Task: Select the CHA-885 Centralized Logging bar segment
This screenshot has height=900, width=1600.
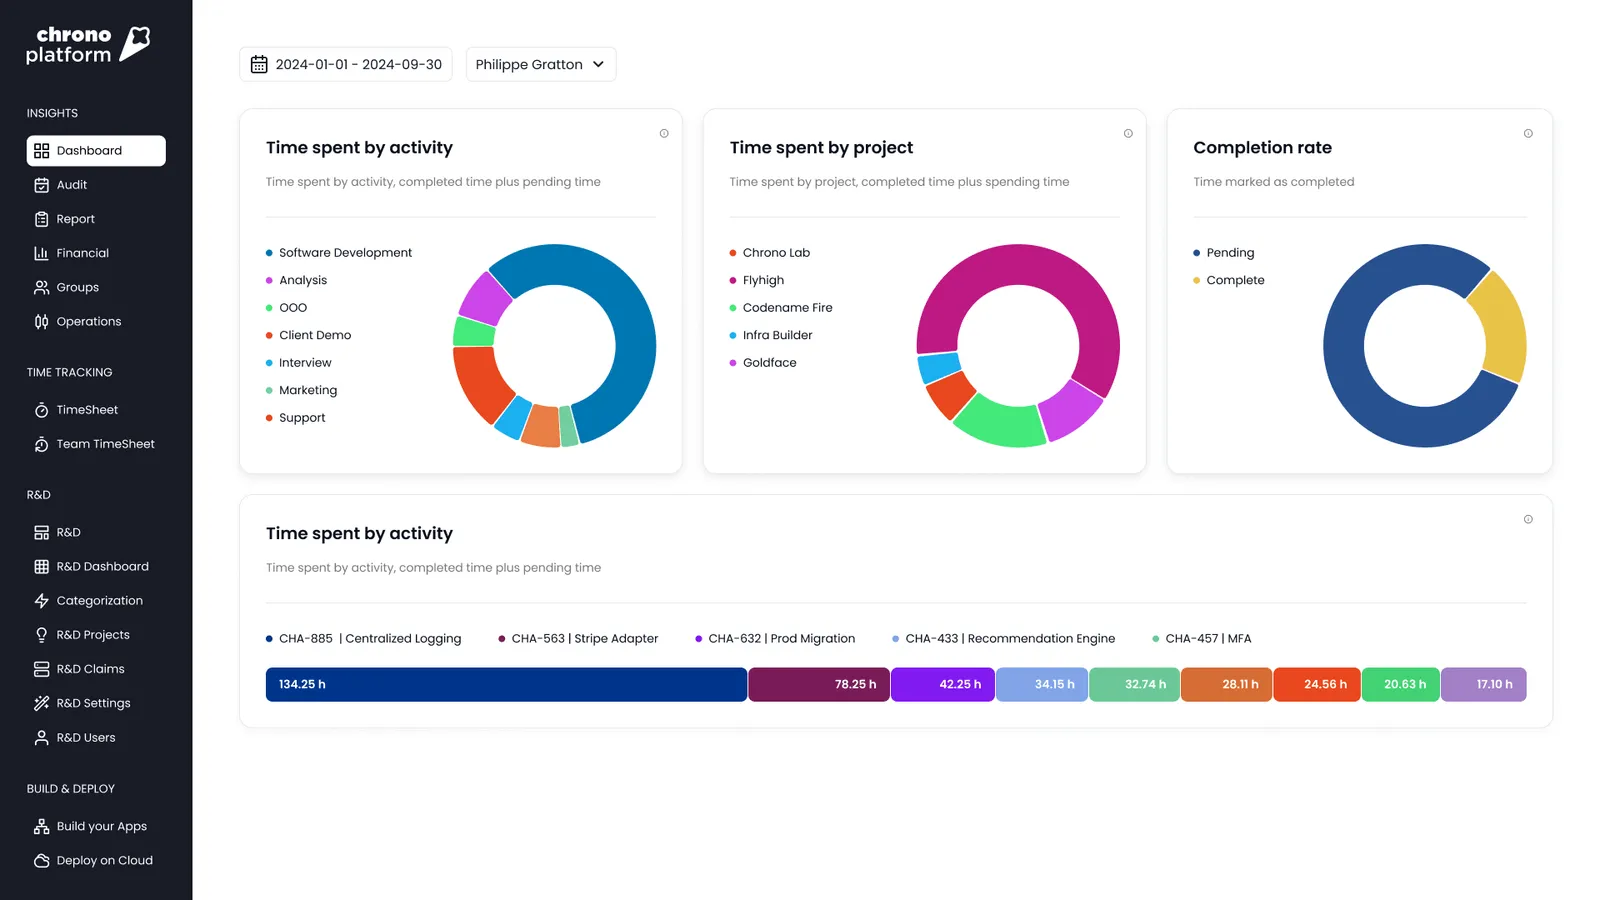Action: tap(505, 684)
